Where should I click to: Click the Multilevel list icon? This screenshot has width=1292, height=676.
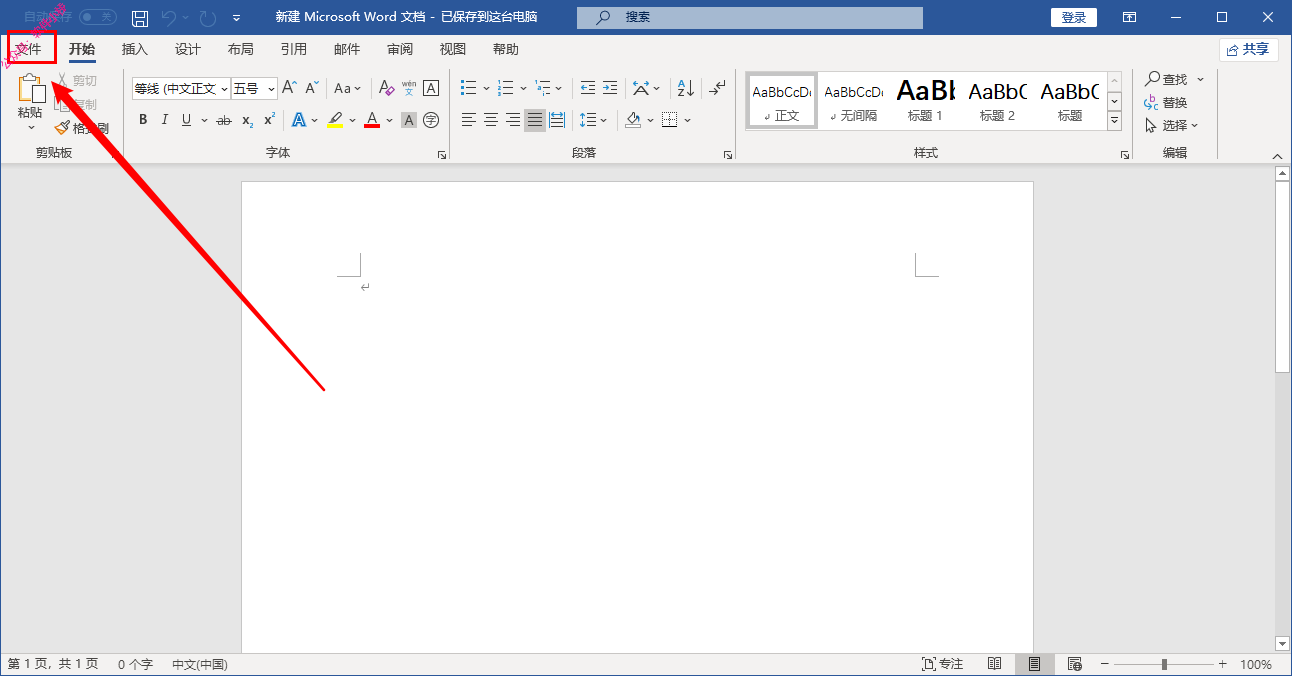coord(543,88)
